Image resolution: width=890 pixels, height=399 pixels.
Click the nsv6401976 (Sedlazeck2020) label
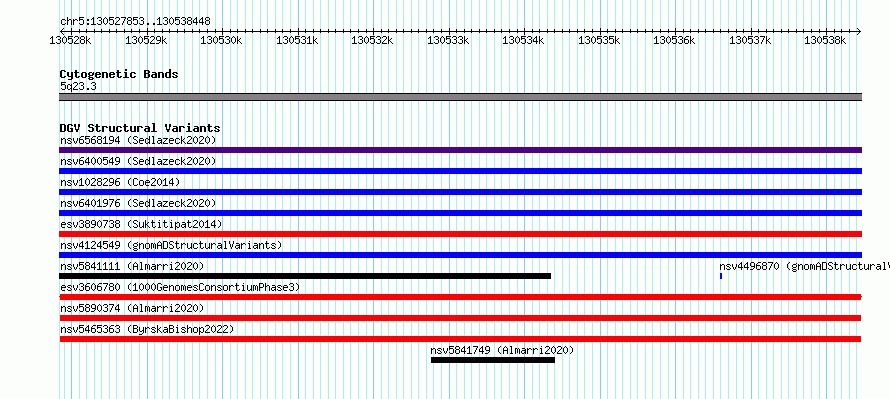[138, 203]
